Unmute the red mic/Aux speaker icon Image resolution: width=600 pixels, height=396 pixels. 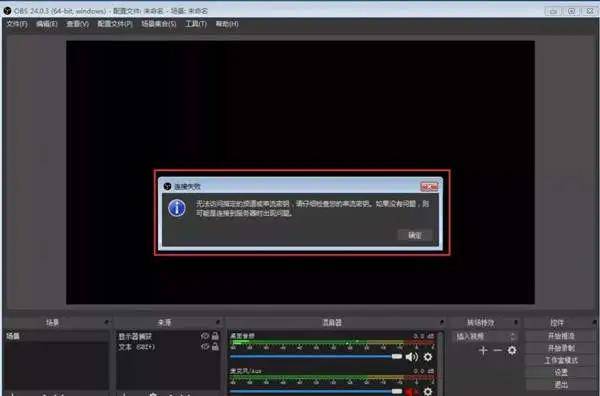411,391
